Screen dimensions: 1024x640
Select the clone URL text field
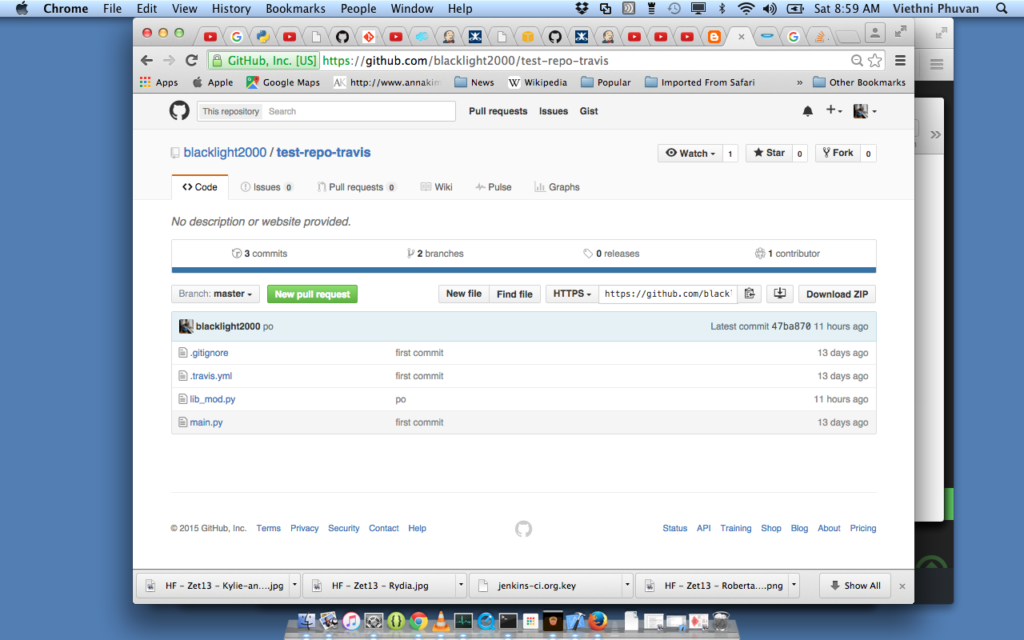click(668, 294)
